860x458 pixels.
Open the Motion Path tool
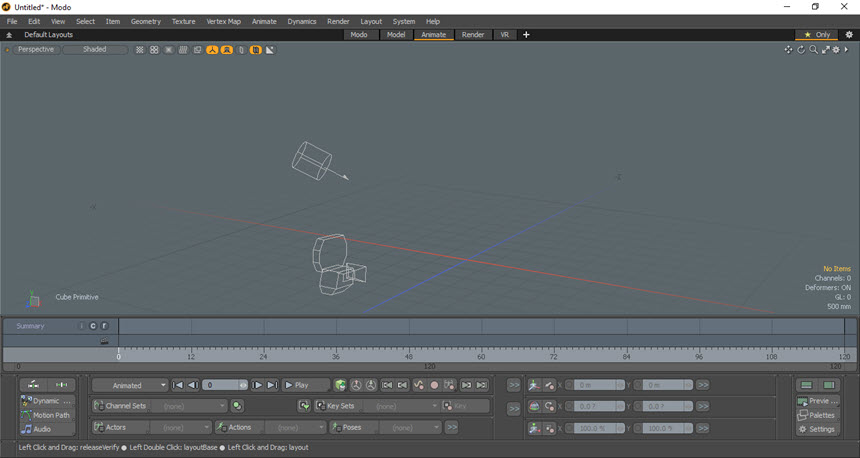point(50,415)
